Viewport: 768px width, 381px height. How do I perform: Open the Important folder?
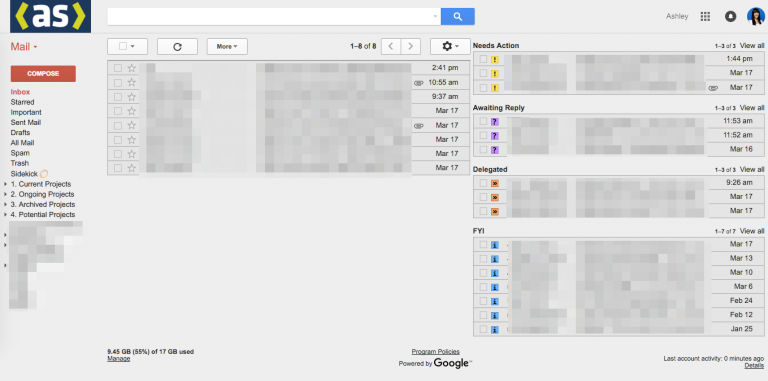26,113
